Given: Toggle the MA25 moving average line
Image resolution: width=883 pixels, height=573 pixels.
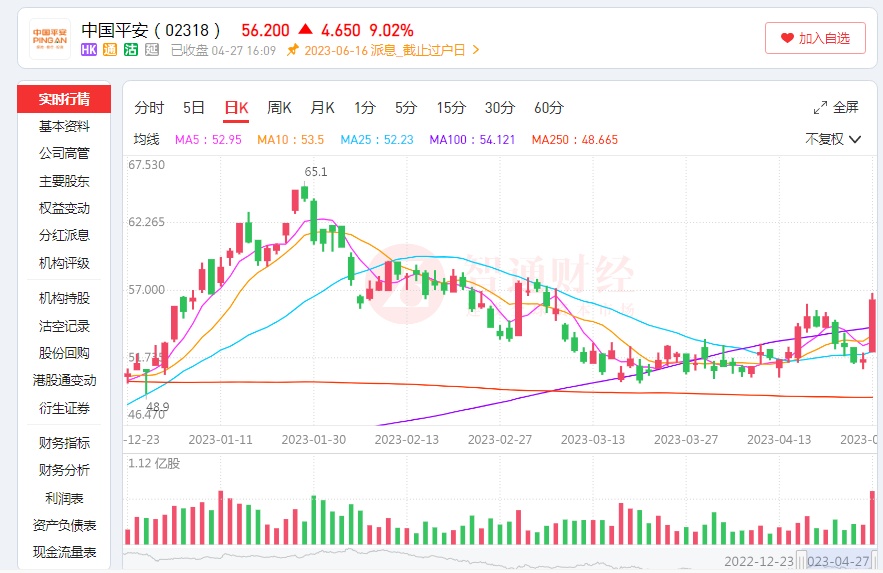Looking at the screenshot, I should click(x=377, y=140).
